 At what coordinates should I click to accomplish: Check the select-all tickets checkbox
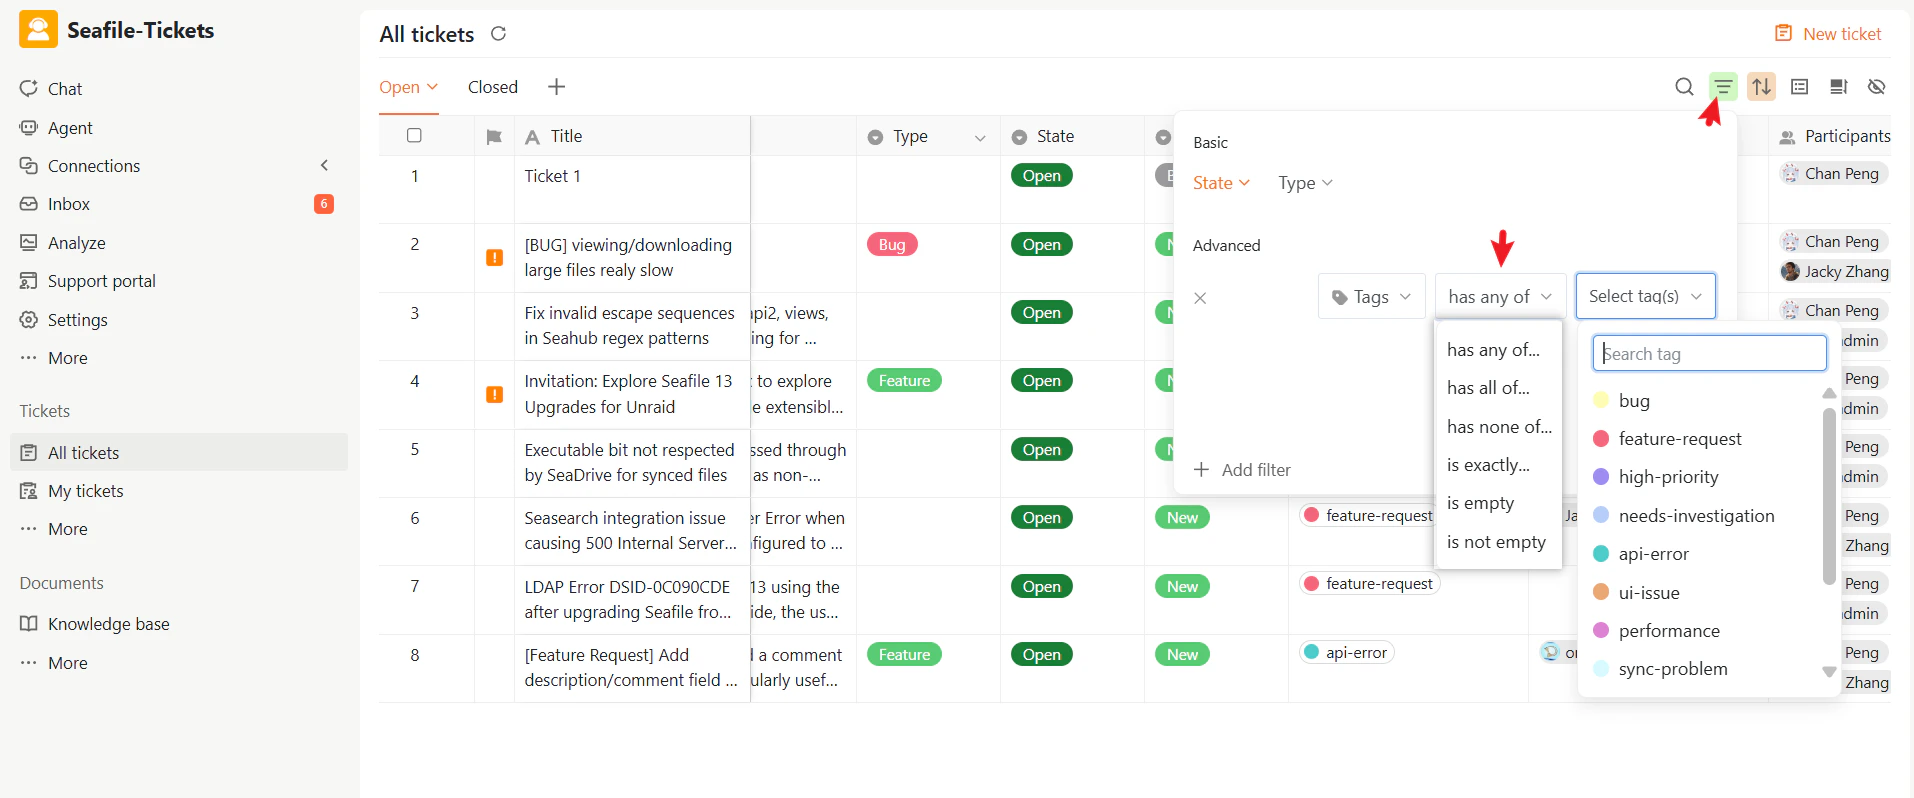click(x=414, y=135)
